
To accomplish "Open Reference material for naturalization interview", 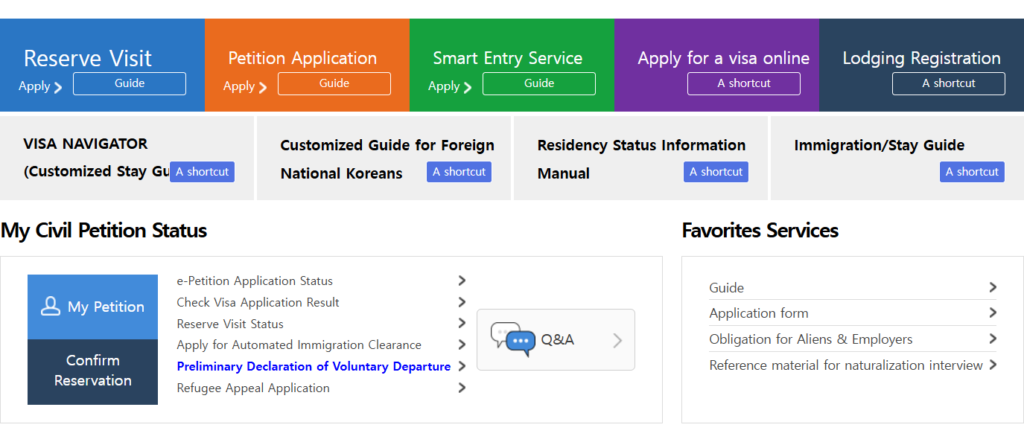I will (x=846, y=366).
